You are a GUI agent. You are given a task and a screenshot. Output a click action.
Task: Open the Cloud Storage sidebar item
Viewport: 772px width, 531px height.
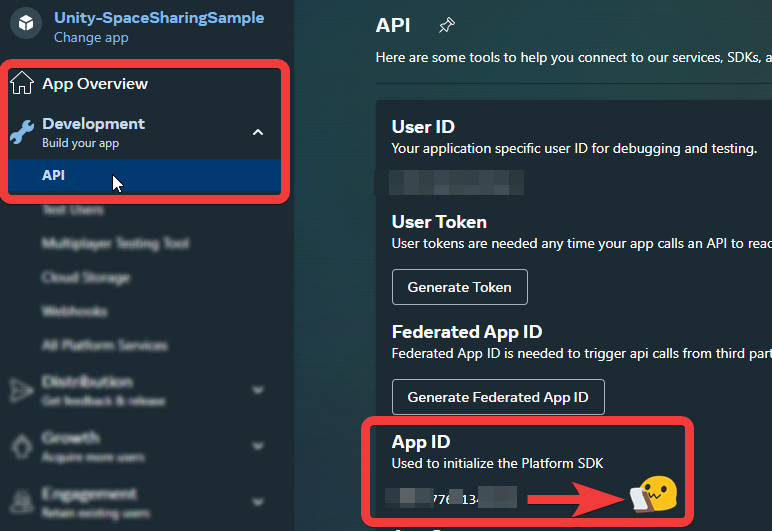point(86,278)
